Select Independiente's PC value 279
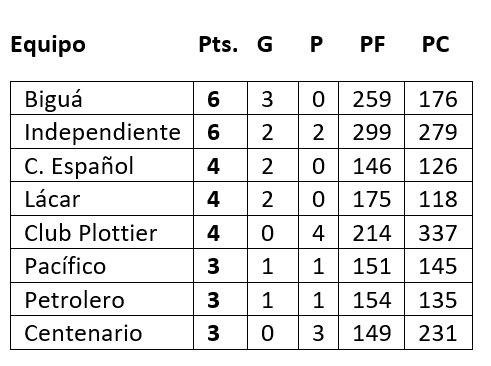The width and height of the screenshot is (491, 366). coord(438,133)
